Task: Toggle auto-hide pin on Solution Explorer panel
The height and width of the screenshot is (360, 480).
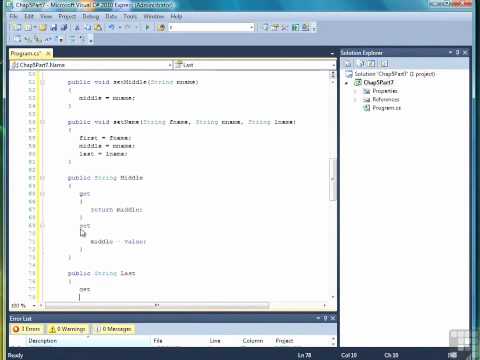Action: (458, 52)
